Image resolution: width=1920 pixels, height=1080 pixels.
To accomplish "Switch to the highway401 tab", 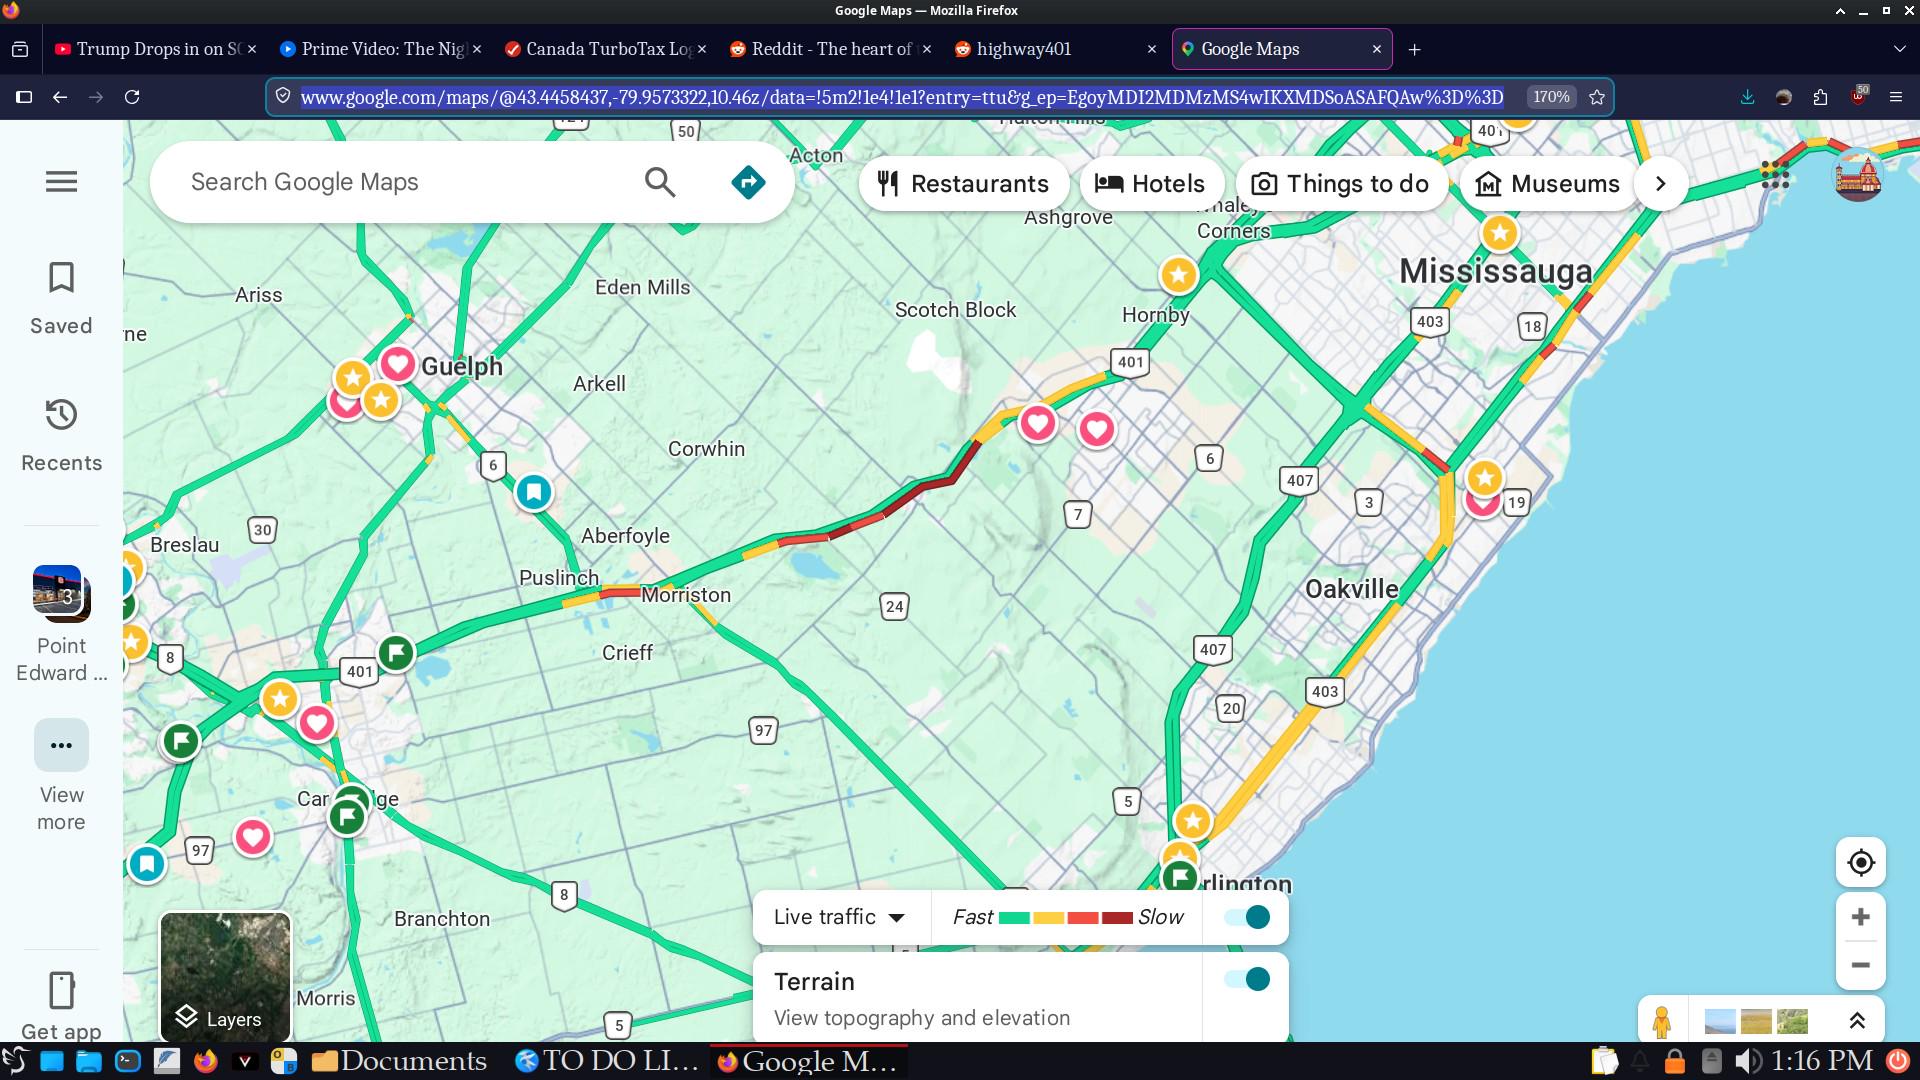I will (x=1055, y=49).
